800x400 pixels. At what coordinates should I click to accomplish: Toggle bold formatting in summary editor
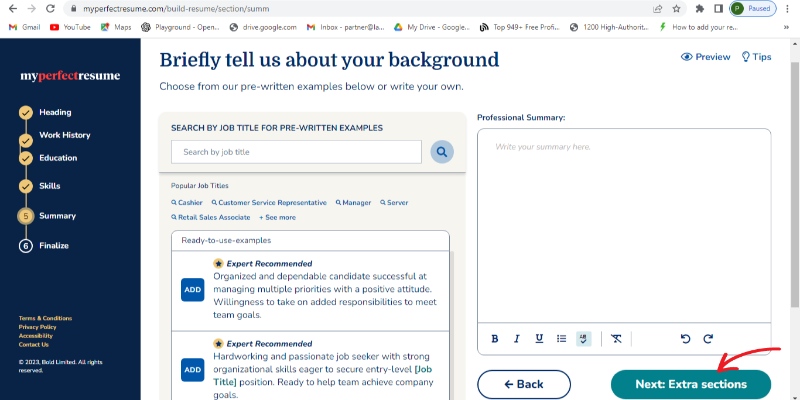495,339
